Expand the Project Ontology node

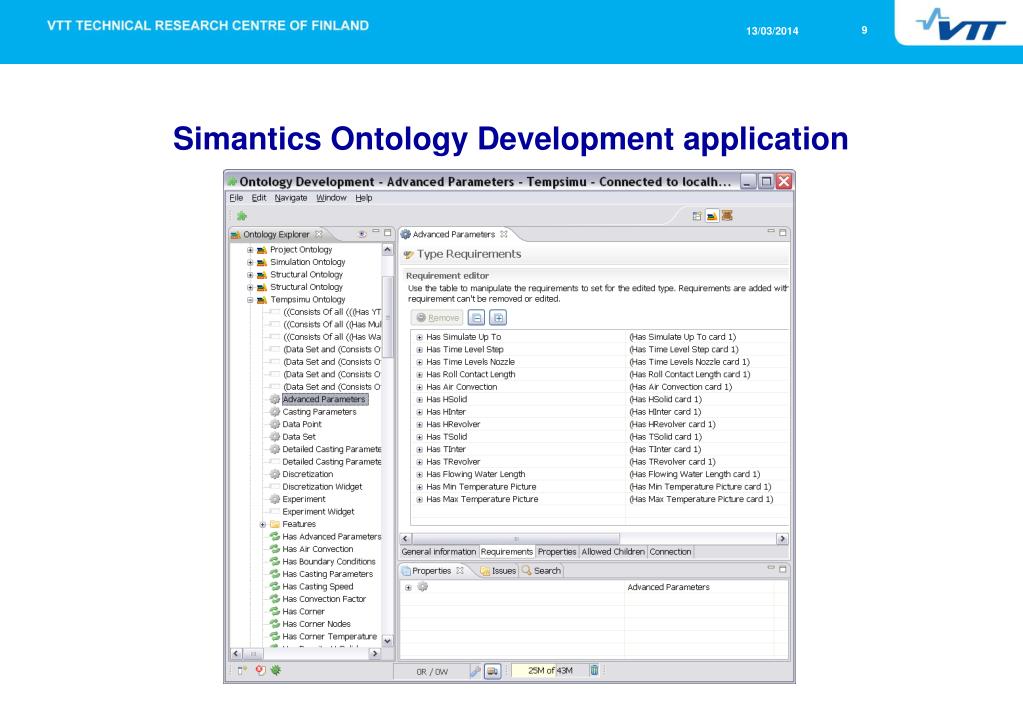click(250, 250)
